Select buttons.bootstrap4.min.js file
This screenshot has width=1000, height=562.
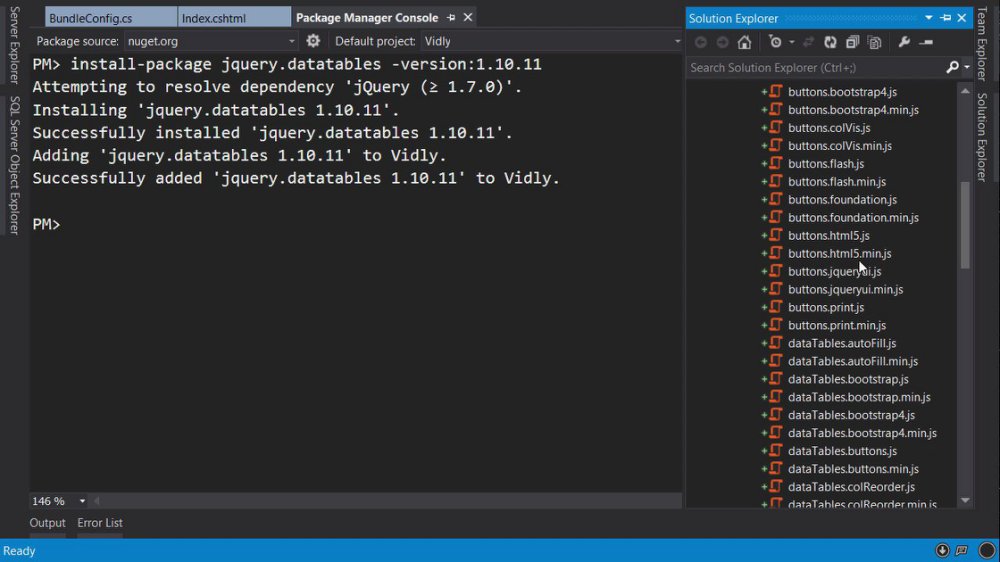[x=853, y=110]
